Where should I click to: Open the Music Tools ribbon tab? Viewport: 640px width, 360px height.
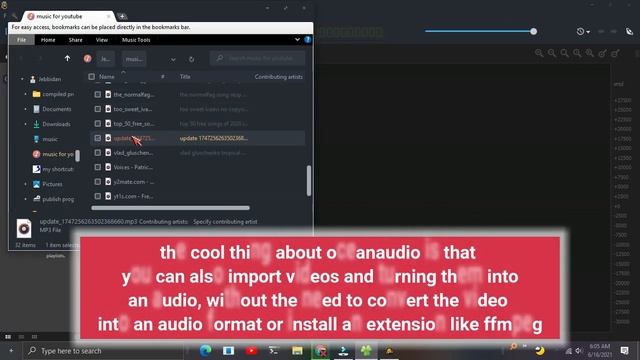point(136,40)
